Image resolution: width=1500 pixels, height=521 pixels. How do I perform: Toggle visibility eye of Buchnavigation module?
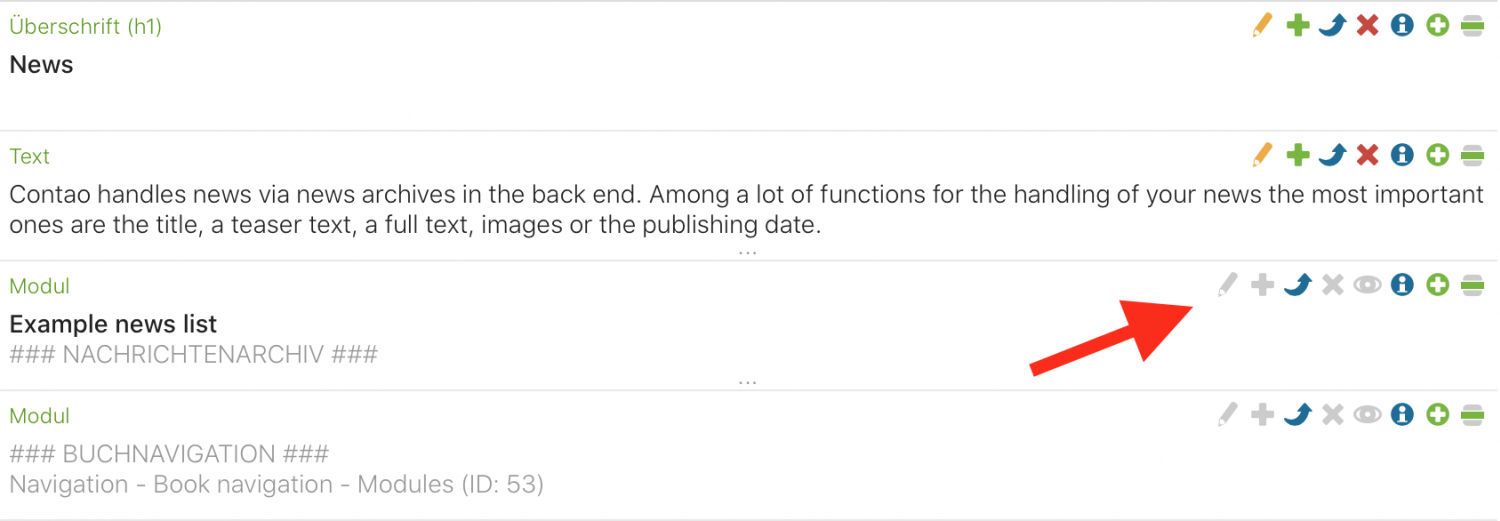(x=1368, y=414)
